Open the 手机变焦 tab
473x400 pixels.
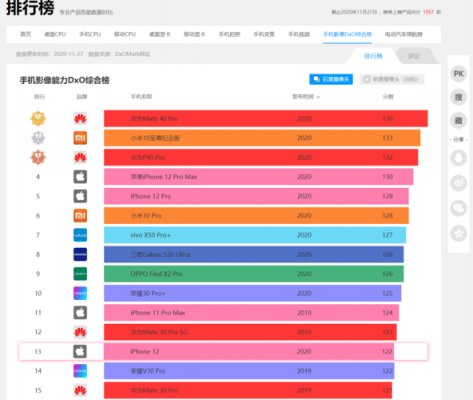pyautogui.click(x=264, y=34)
